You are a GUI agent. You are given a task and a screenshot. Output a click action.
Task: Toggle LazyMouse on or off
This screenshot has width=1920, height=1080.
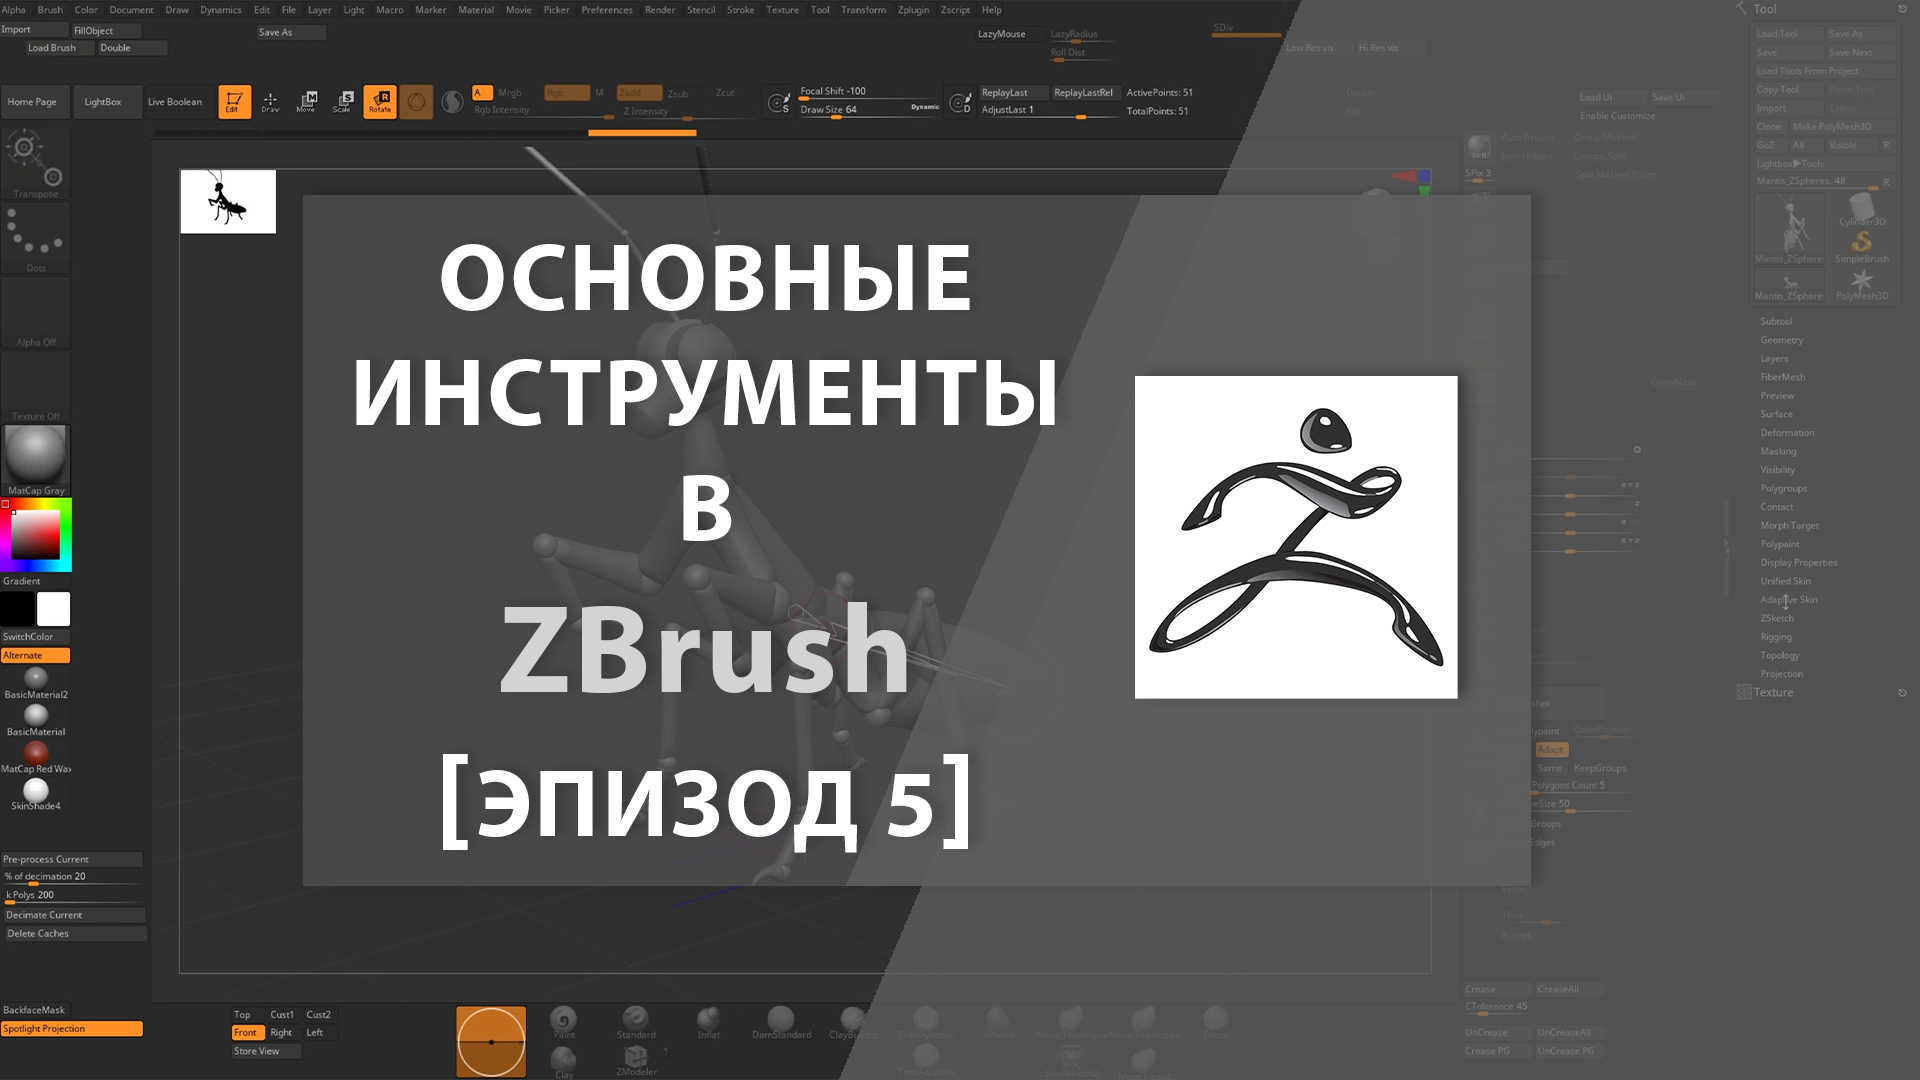tap(998, 33)
